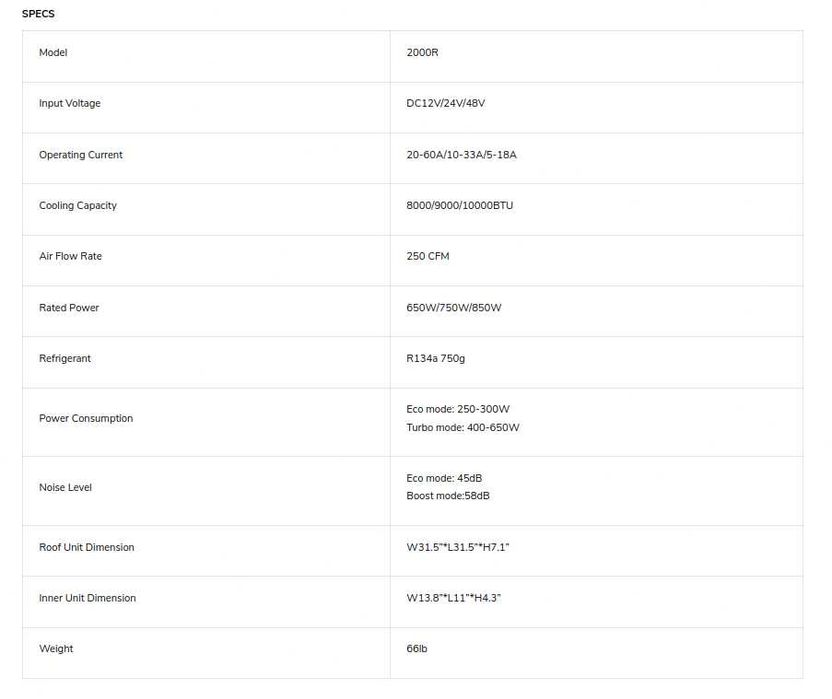
Task: Select the 250 CFM value
Action: [x=428, y=256]
